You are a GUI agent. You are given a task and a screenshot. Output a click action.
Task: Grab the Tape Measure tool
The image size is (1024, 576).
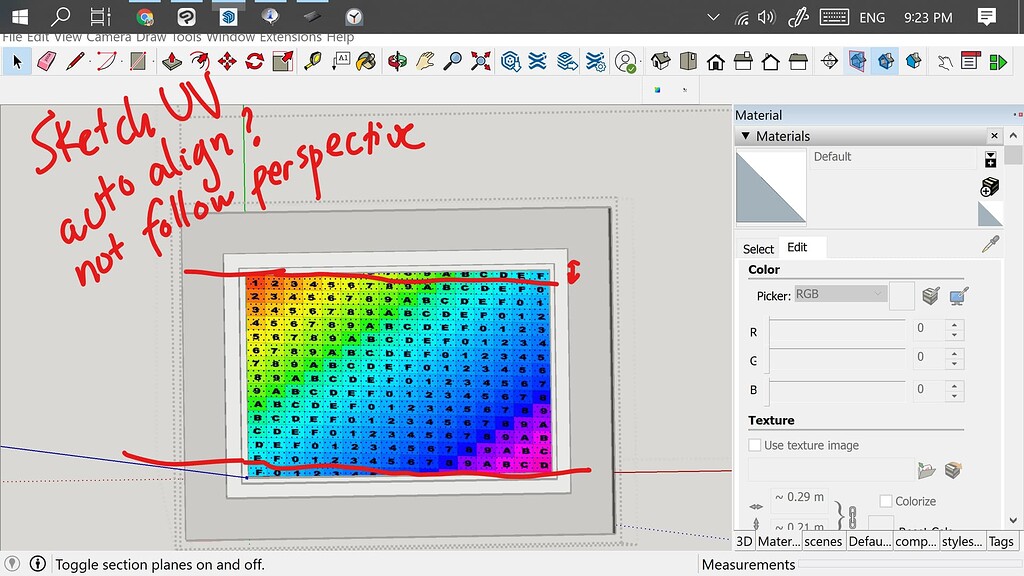coord(312,60)
